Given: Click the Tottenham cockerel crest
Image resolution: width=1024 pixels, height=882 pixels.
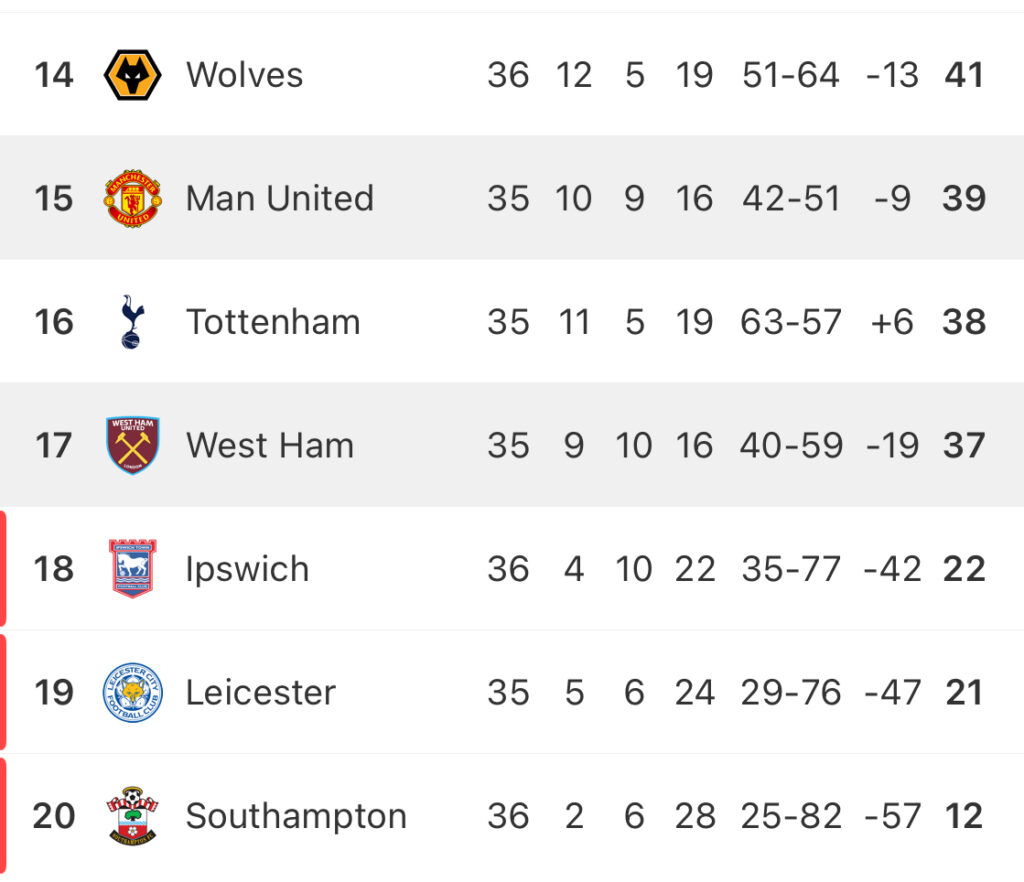Looking at the screenshot, I should 133,322.
